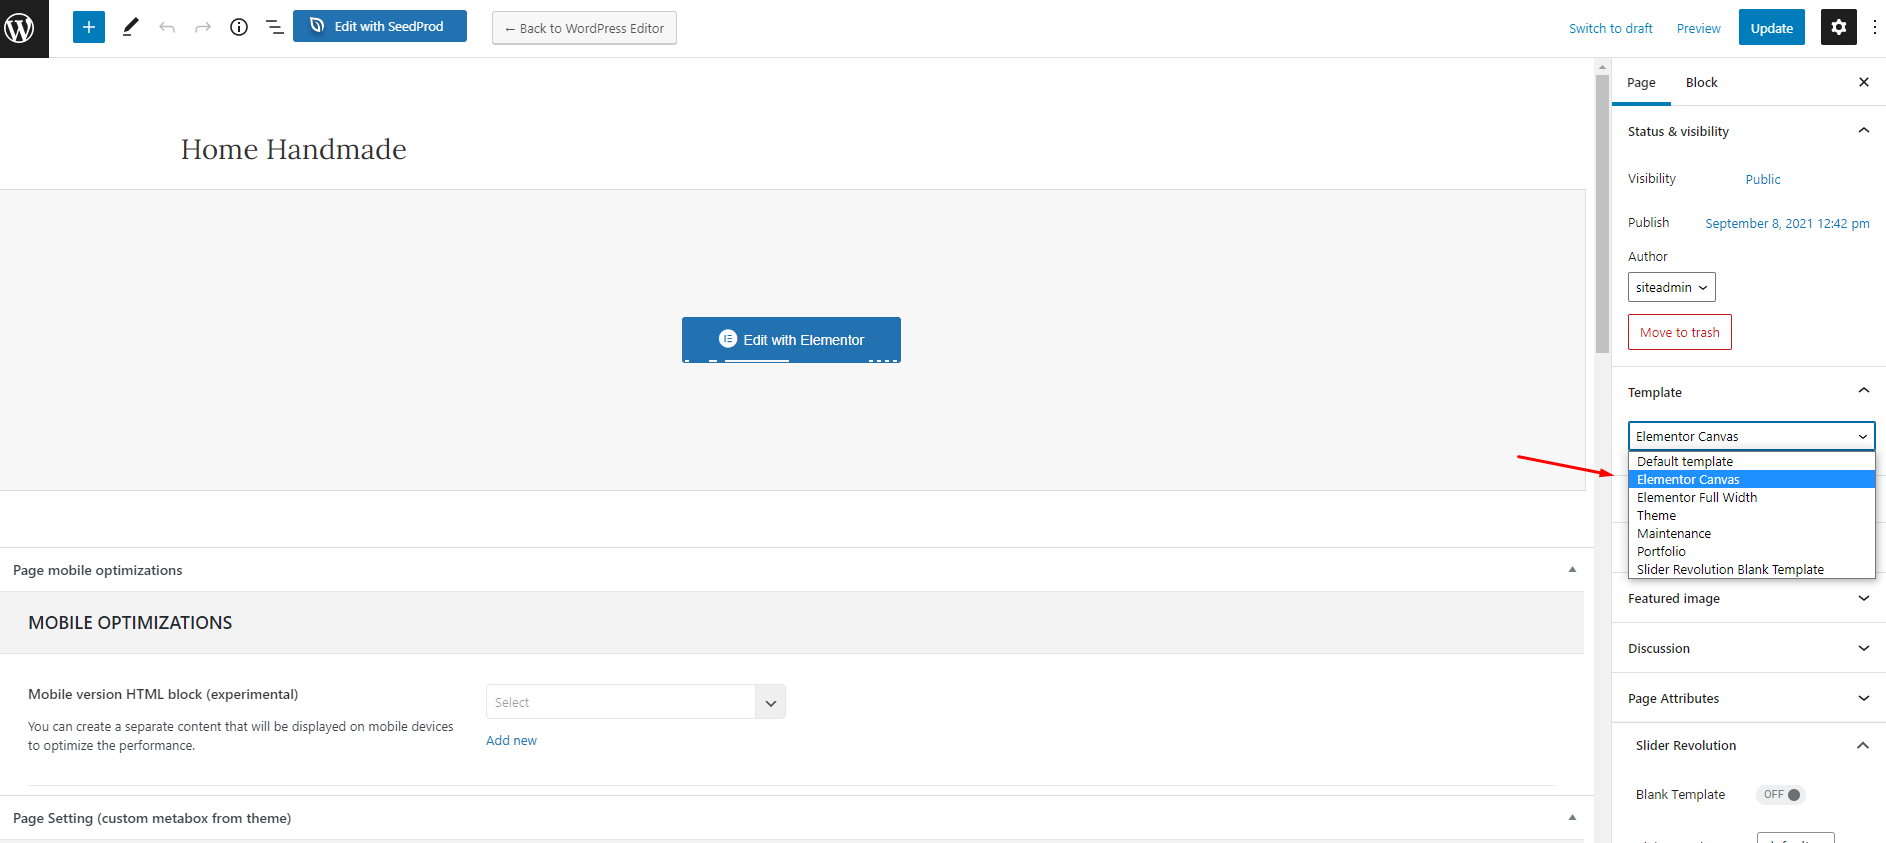
Task: Collapse the Template panel
Action: 1749,392
